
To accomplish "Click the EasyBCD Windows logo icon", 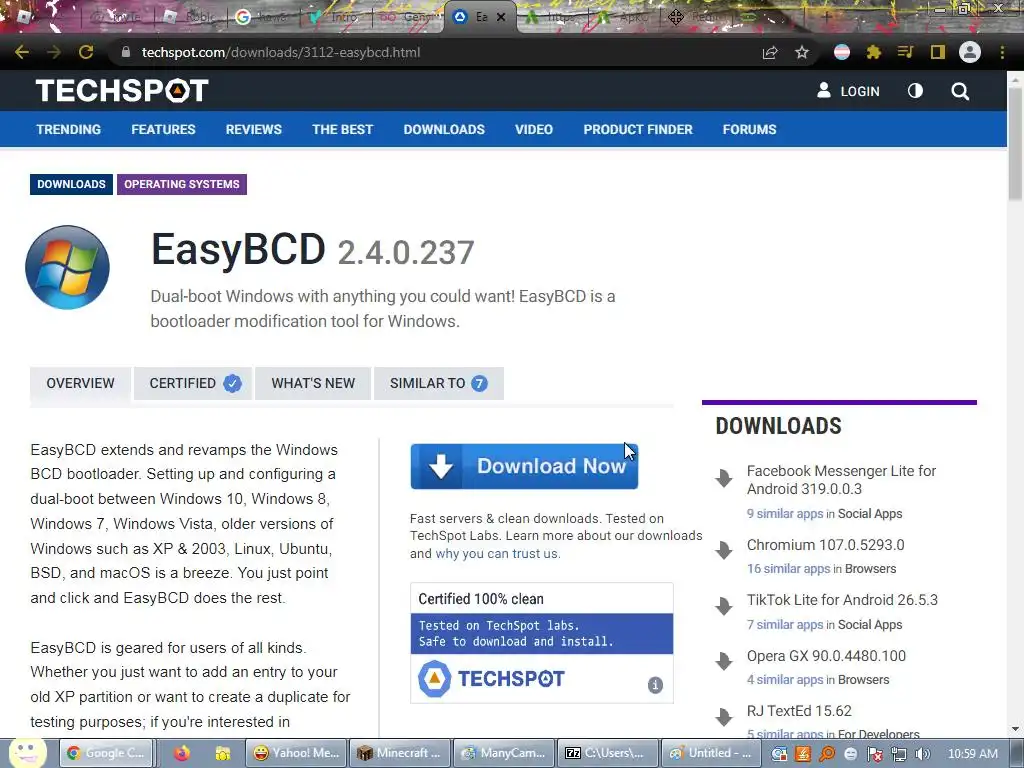I will (x=67, y=267).
